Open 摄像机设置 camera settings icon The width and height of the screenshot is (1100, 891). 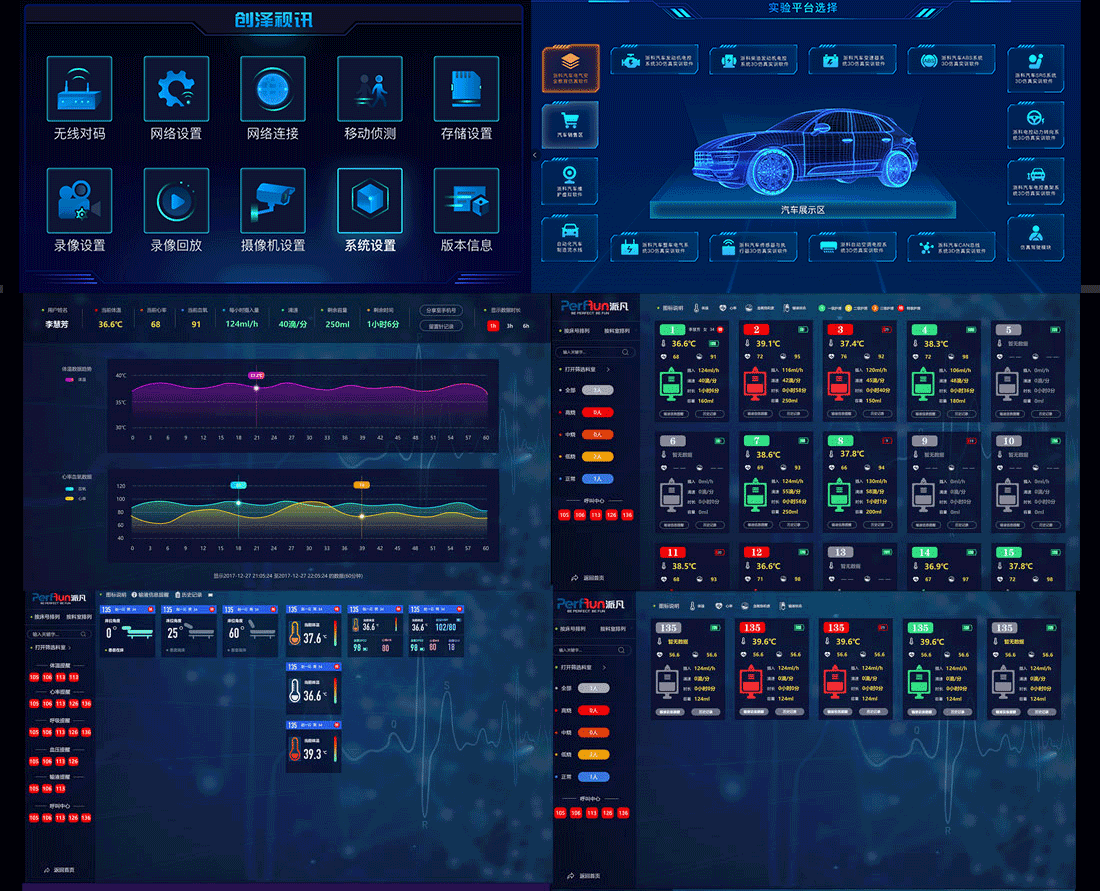pyautogui.click(x=273, y=201)
